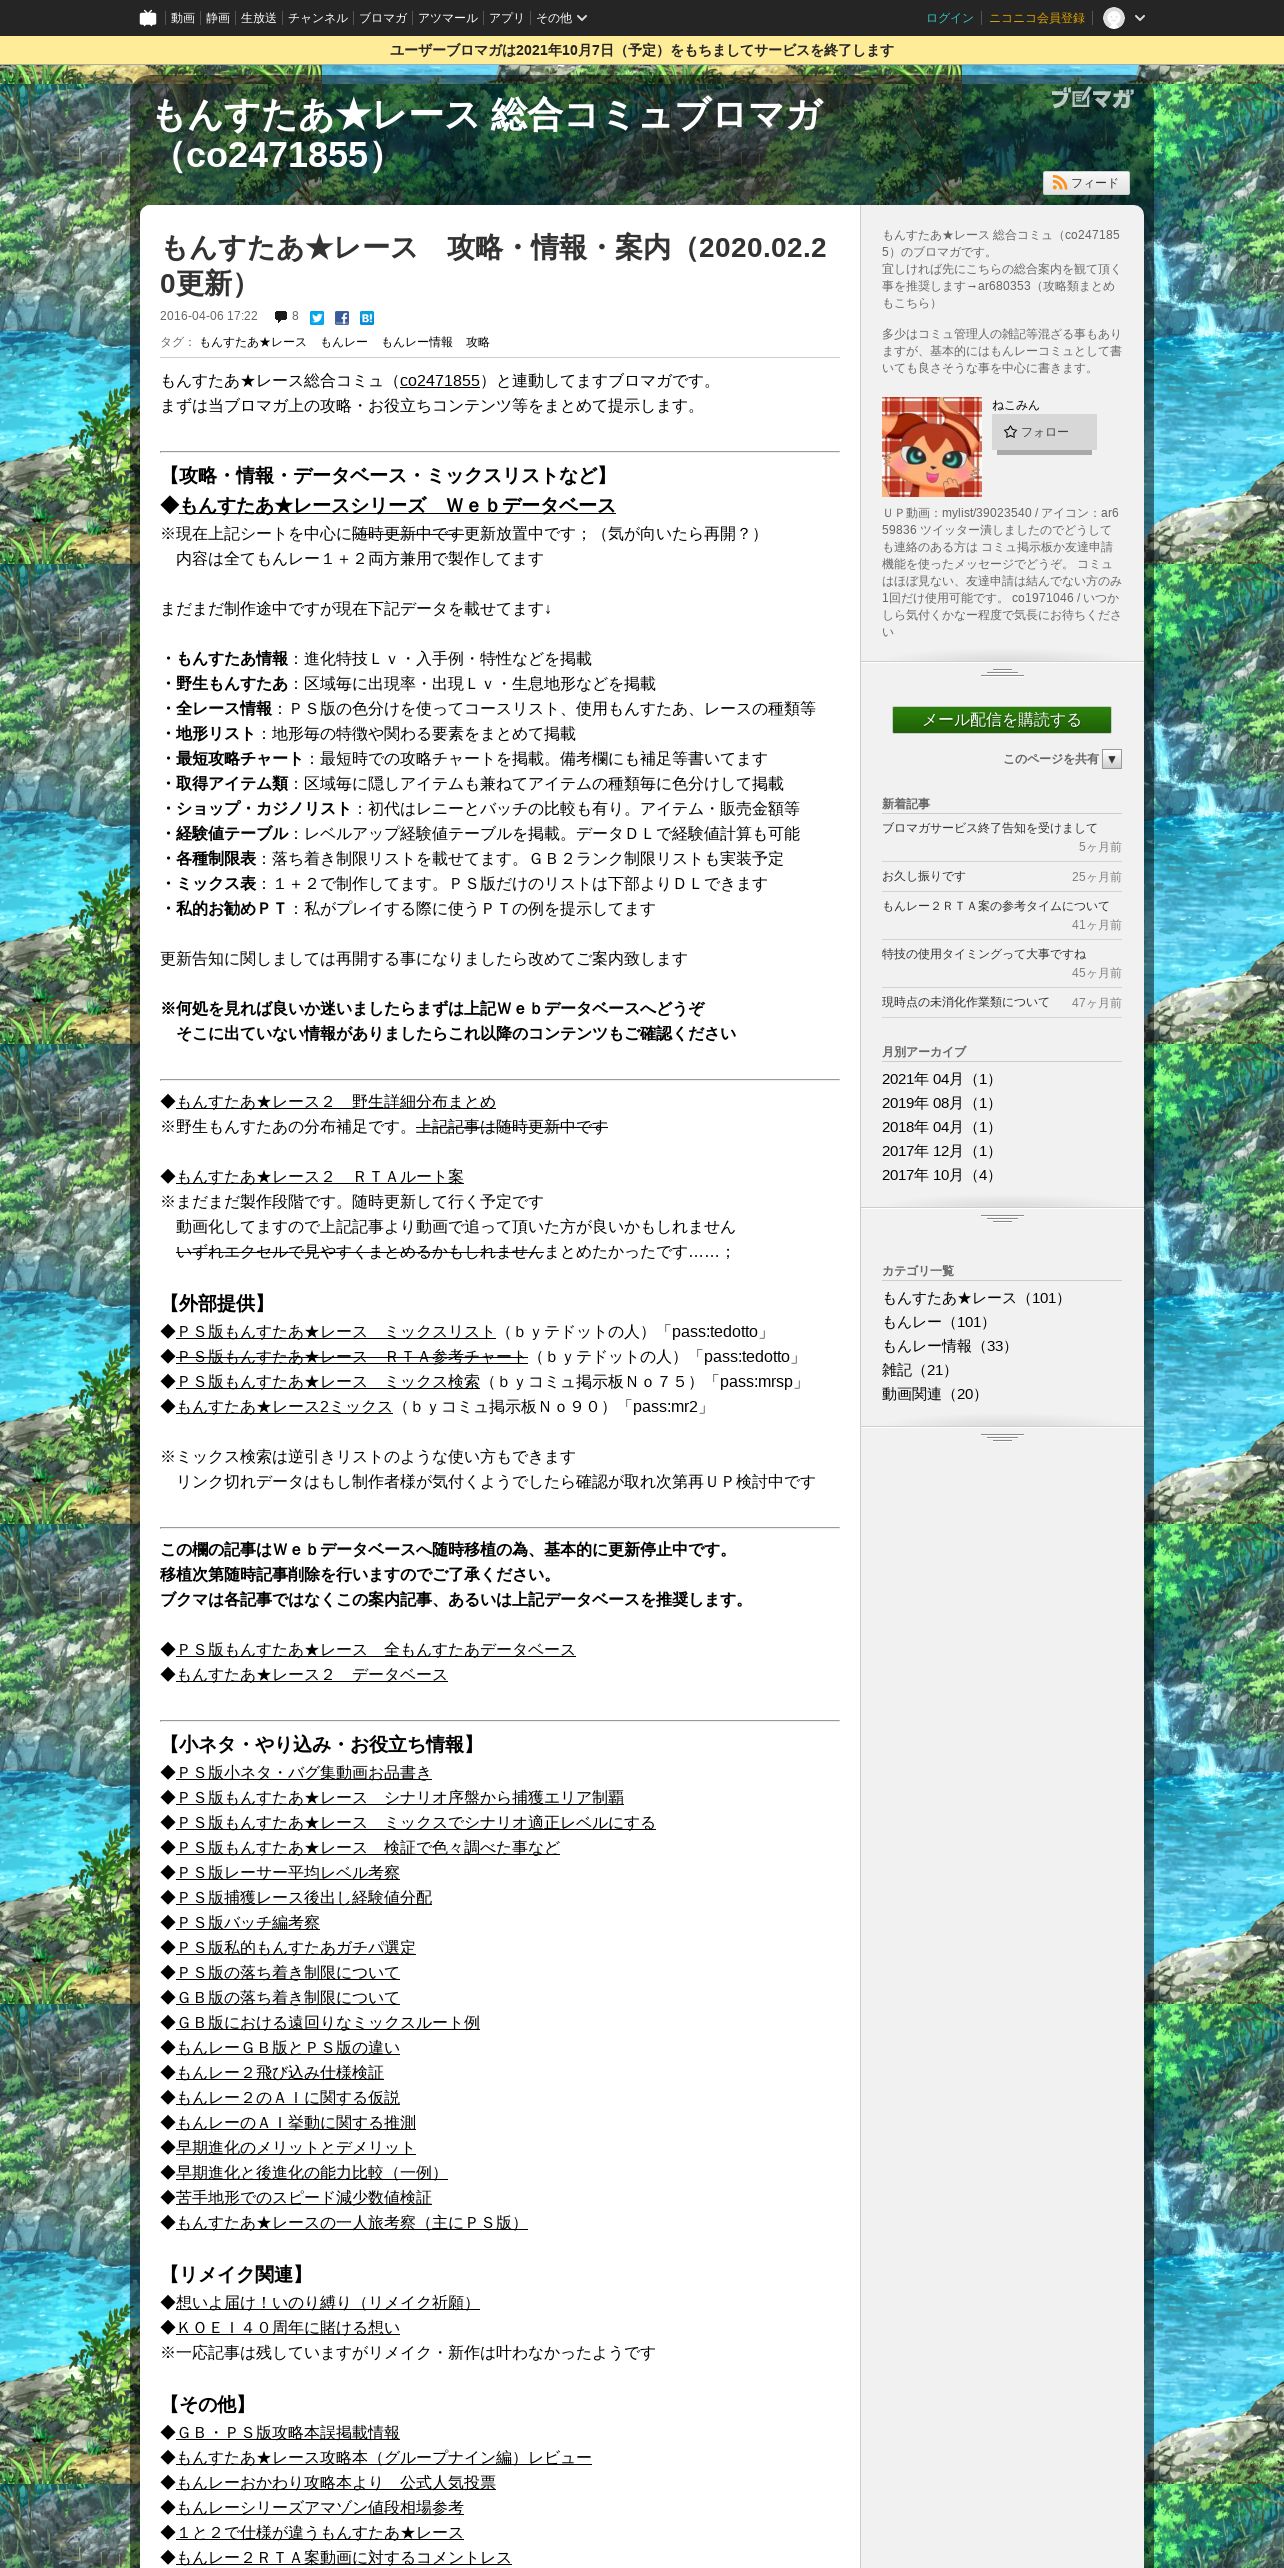Select the 攻略 tag

[x=478, y=342]
